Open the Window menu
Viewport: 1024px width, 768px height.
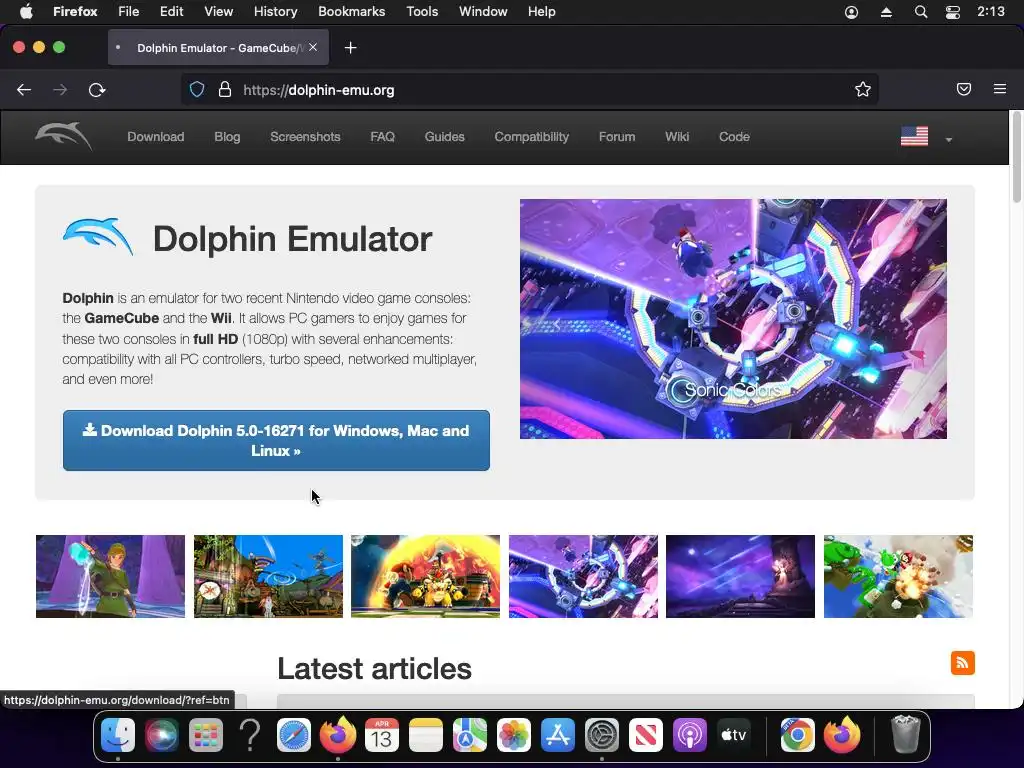(483, 11)
